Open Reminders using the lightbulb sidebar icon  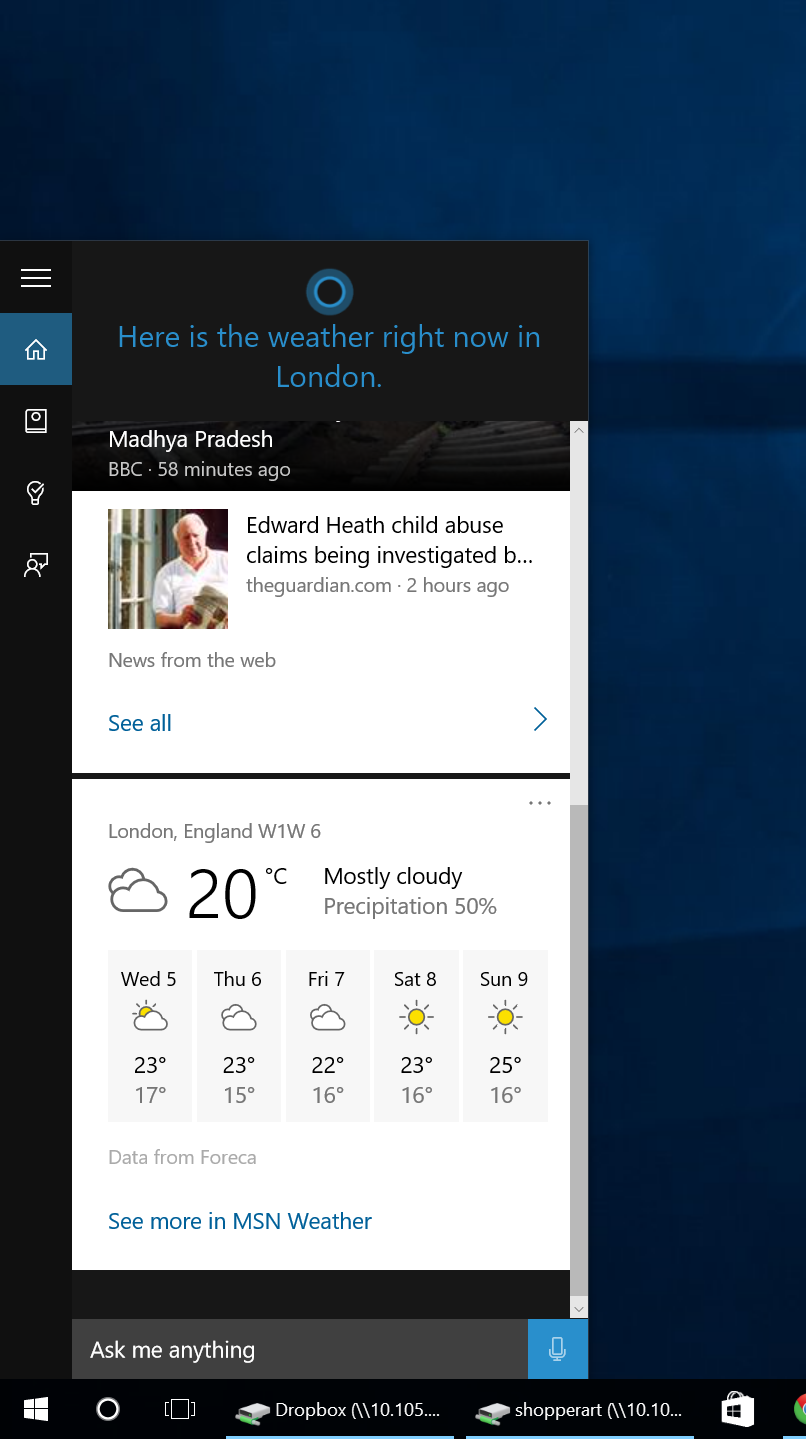point(36,493)
